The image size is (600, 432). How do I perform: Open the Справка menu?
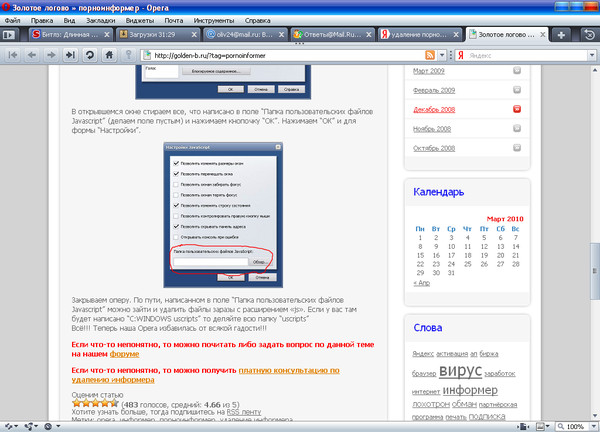tap(258, 20)
